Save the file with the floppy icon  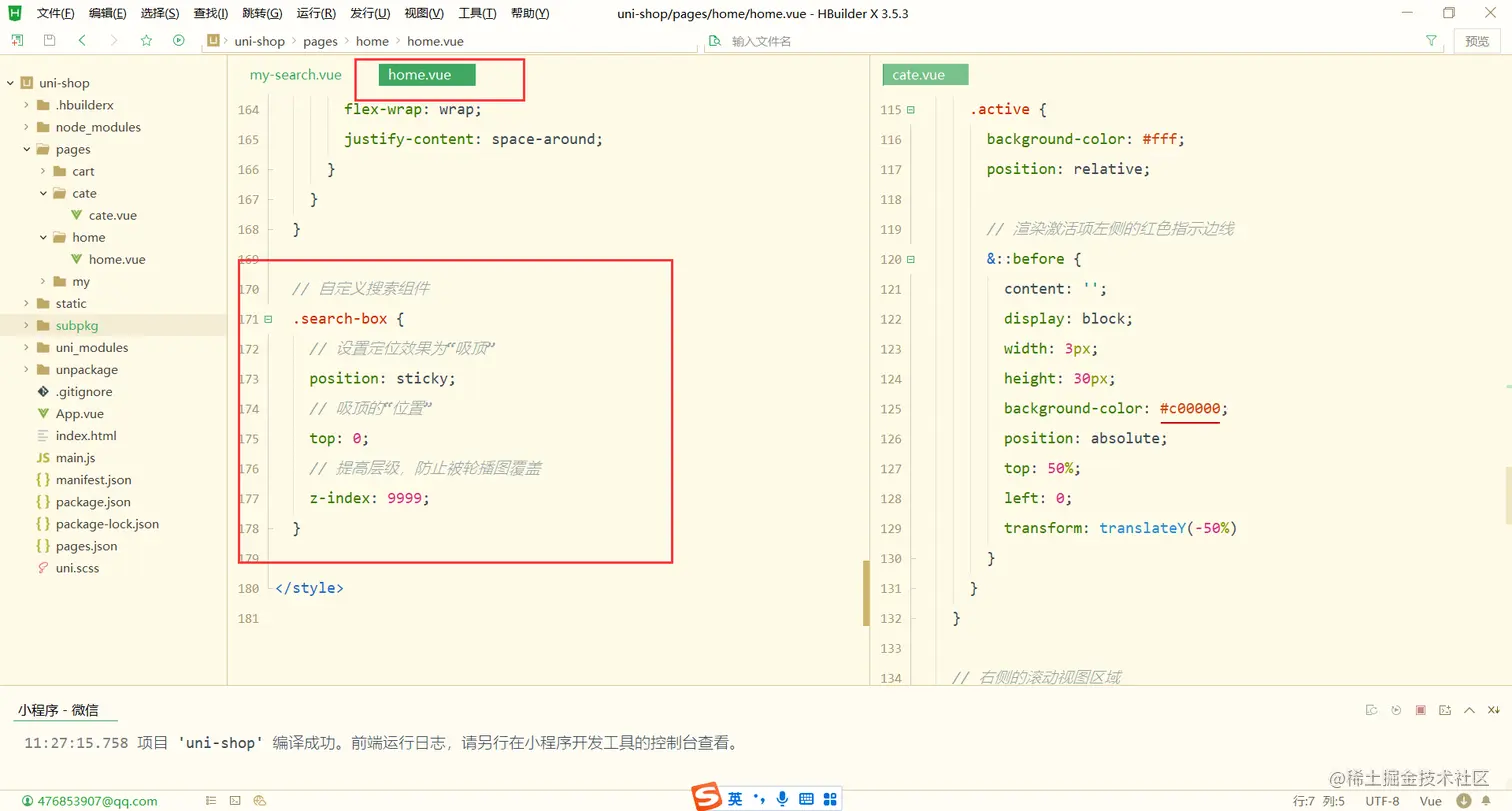[50, 41]
